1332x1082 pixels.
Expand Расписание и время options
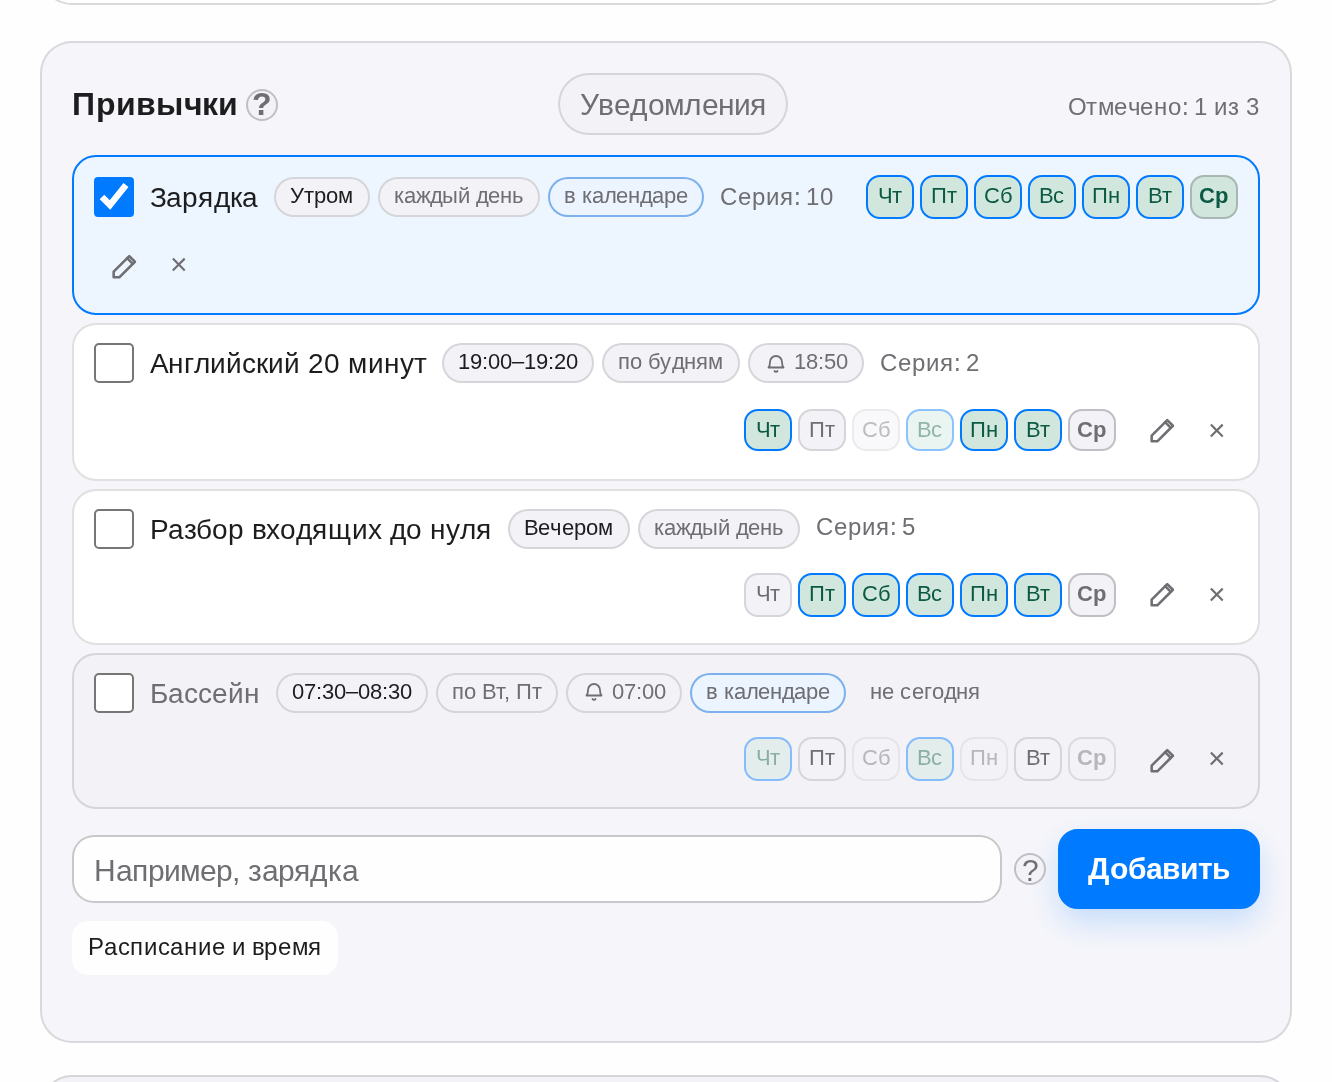pos(205,948)
